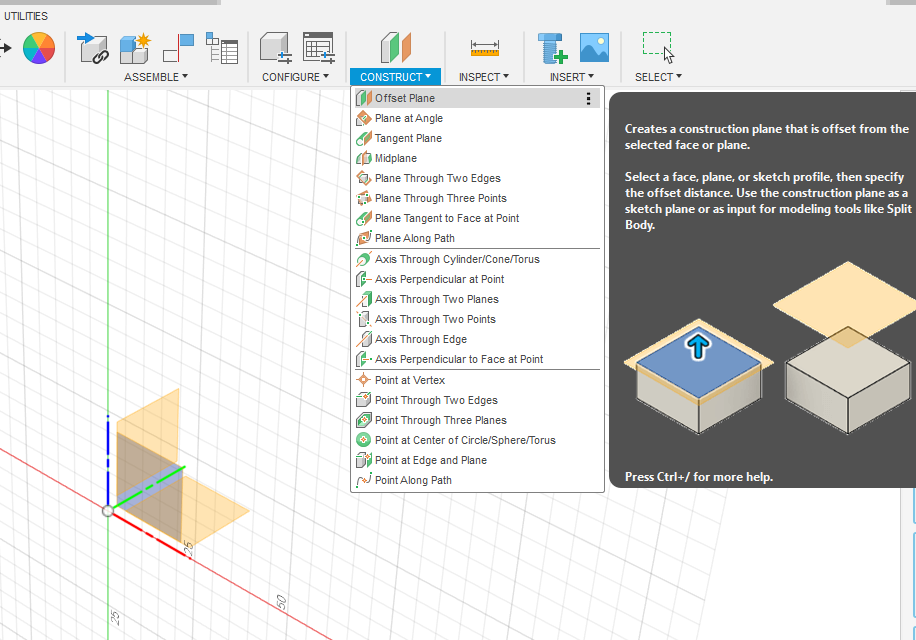Click the Offset Plane toolbar icon
This screenshot has height=640, width=916.
coord(395,47)
